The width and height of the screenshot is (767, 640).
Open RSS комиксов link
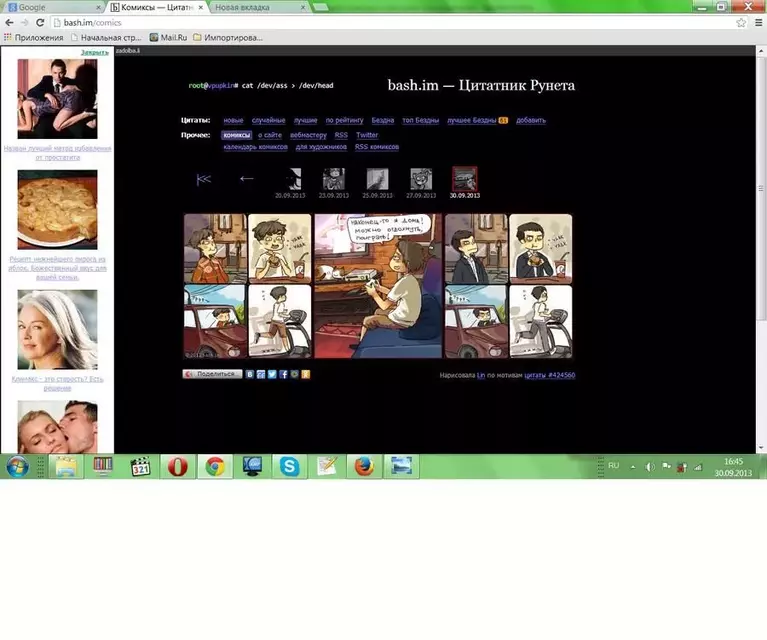(377, 147)
